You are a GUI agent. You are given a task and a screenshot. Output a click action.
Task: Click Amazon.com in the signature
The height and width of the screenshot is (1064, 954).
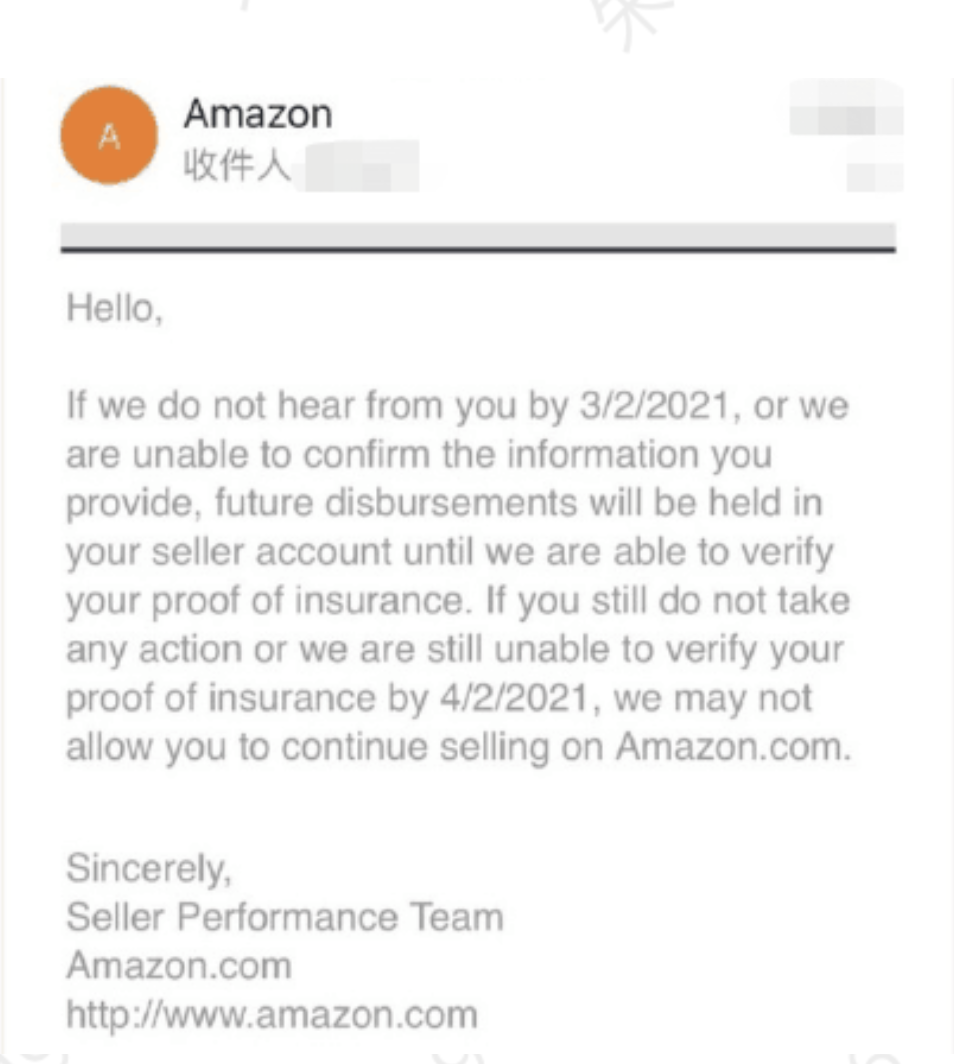click(179, 965)
